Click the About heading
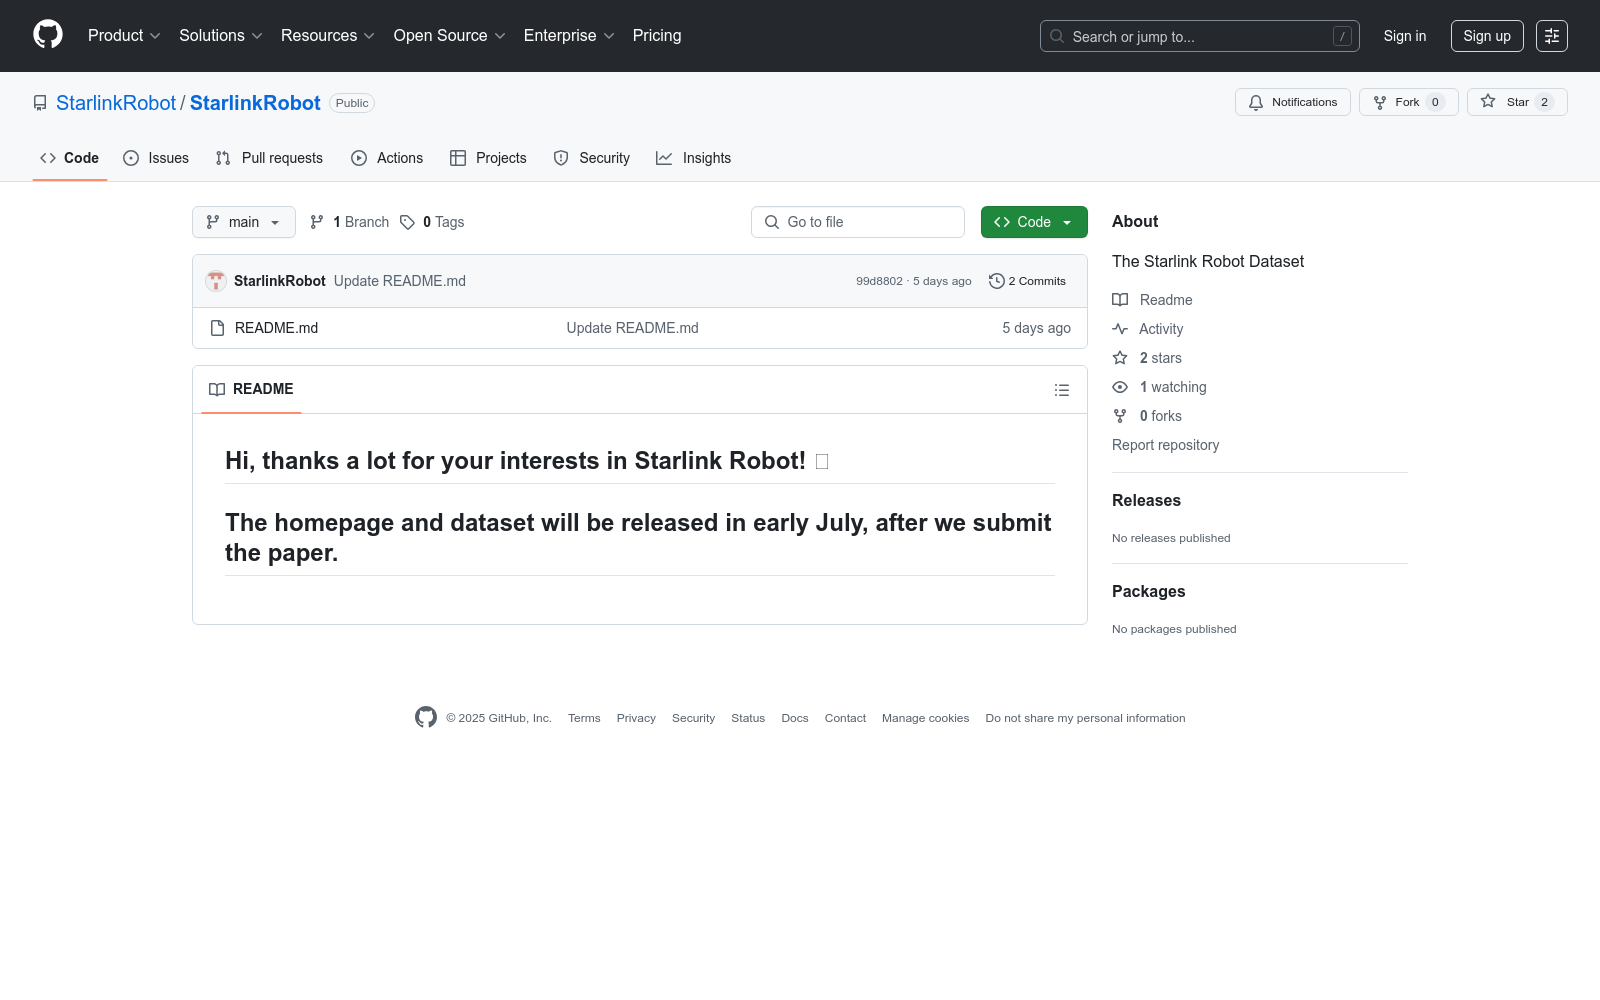Image resolution: width=1600 pixels, height=1000 pixels. coord(1135,222)
